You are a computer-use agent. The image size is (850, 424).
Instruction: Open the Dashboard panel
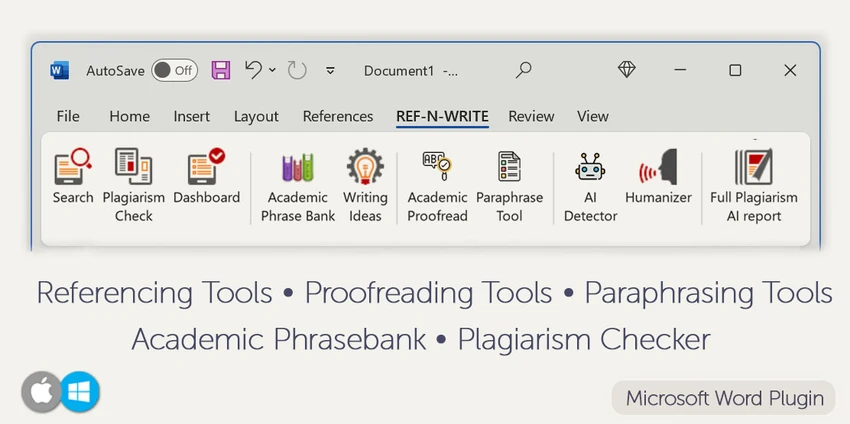[207, 176]
